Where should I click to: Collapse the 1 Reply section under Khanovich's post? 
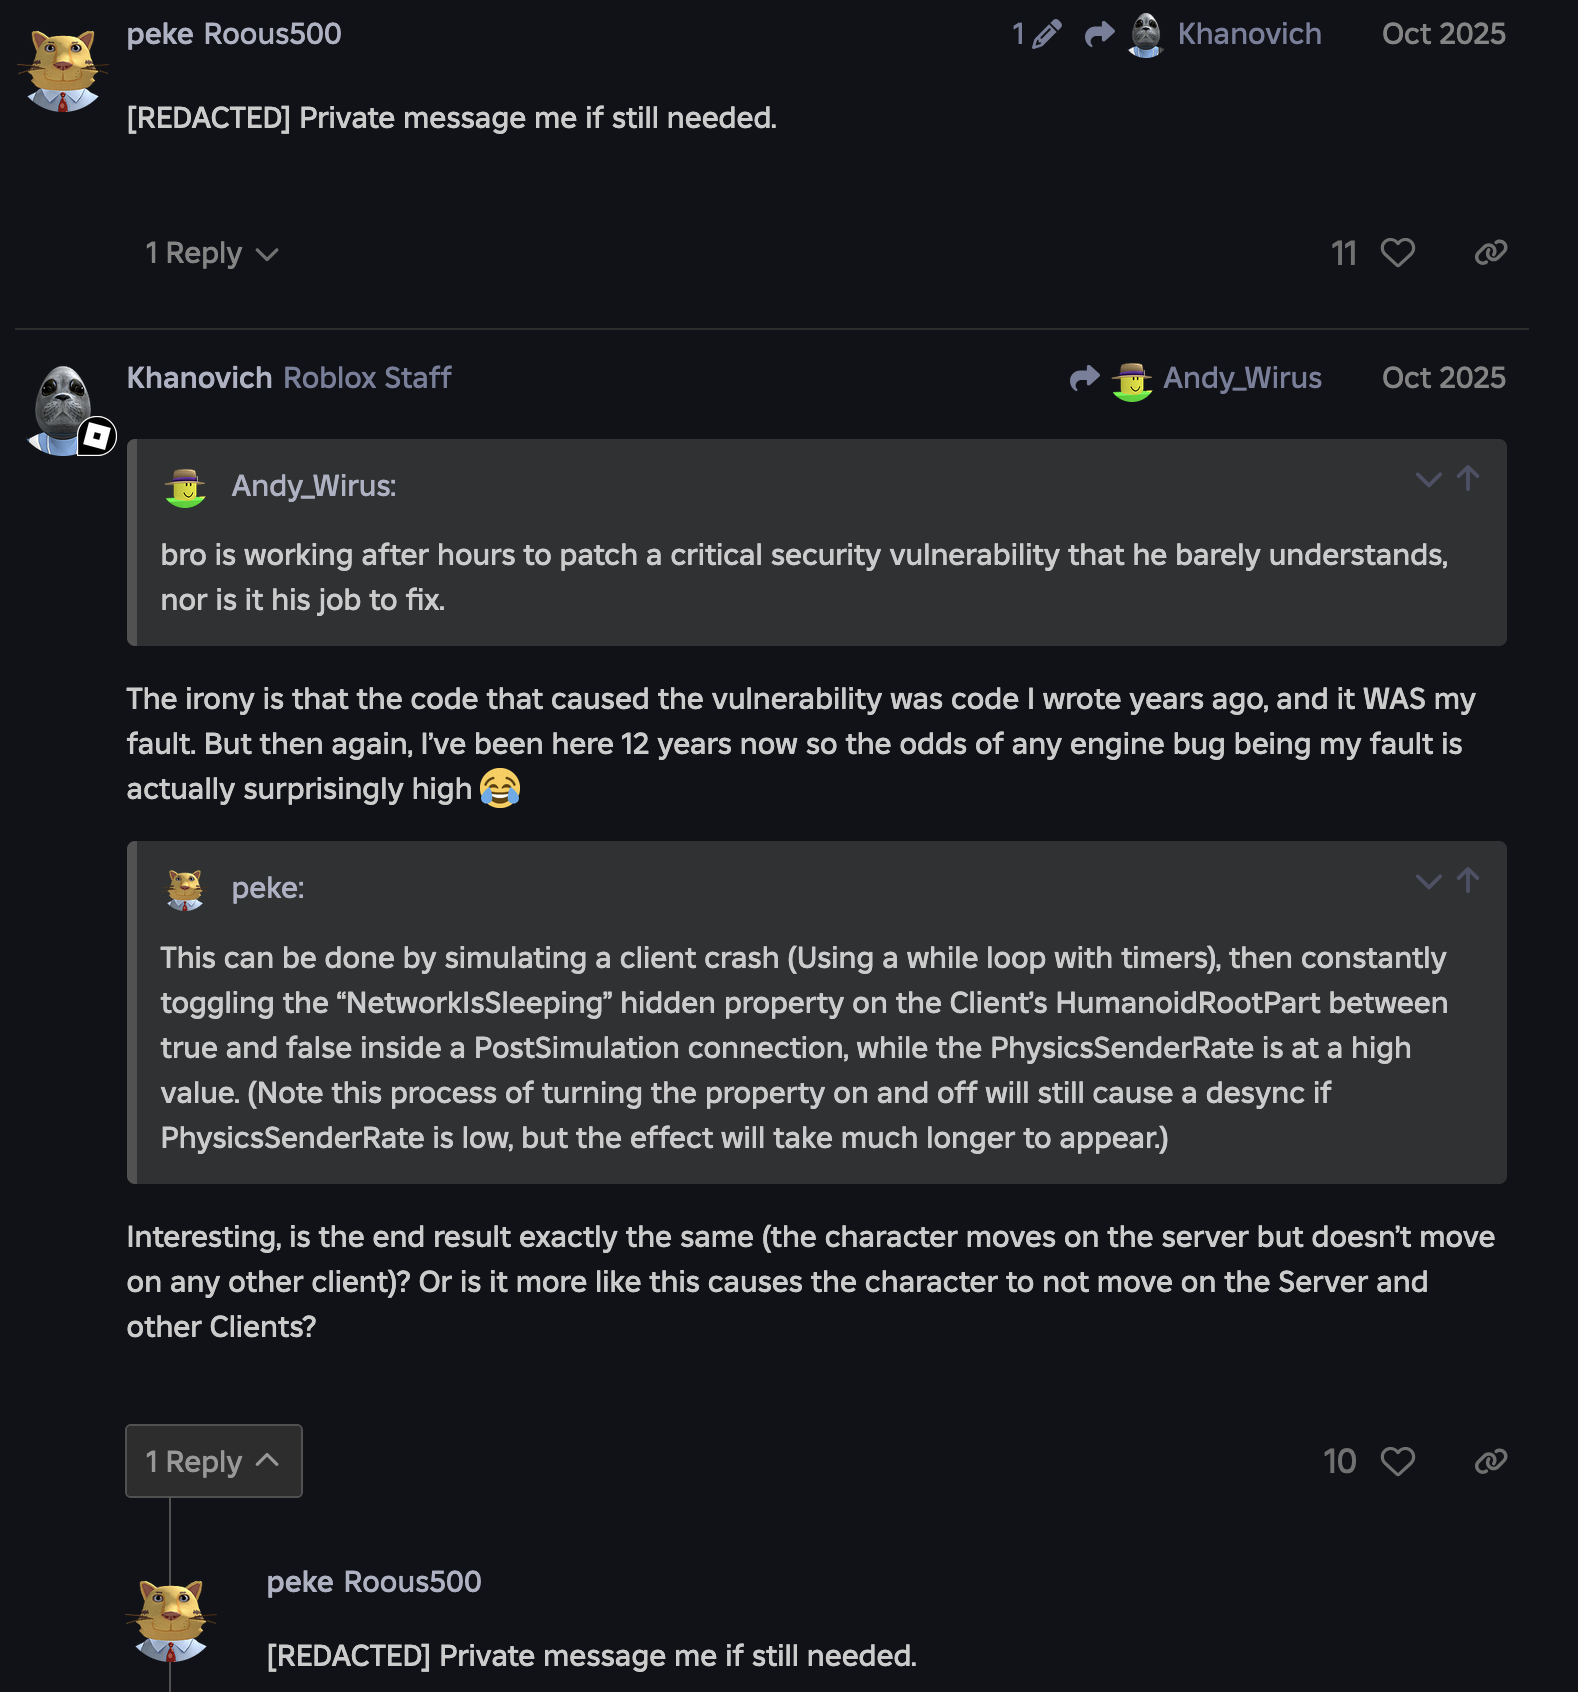213,1462
